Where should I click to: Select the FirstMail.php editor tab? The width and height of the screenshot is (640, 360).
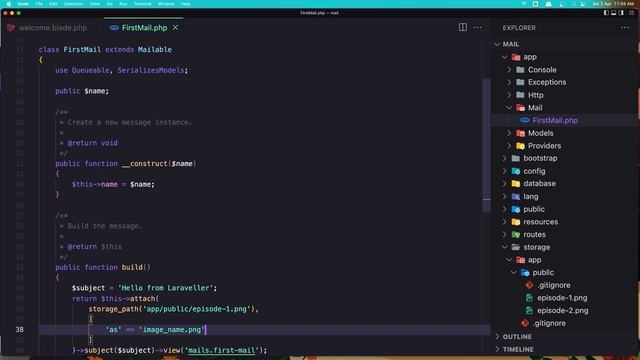[144, 28]
